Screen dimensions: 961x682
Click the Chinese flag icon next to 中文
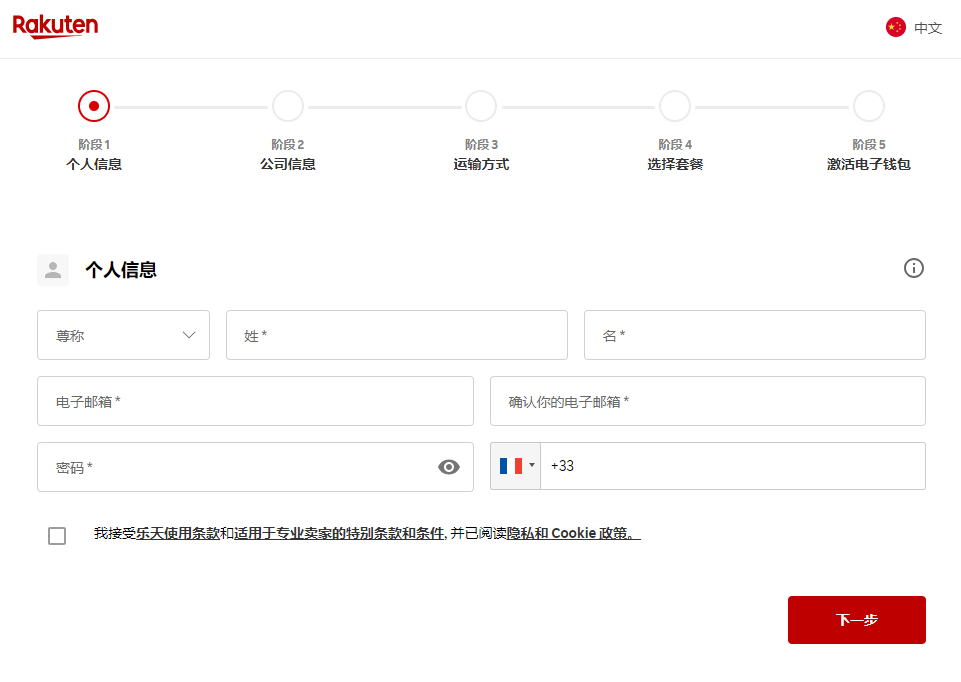(894, 27)
